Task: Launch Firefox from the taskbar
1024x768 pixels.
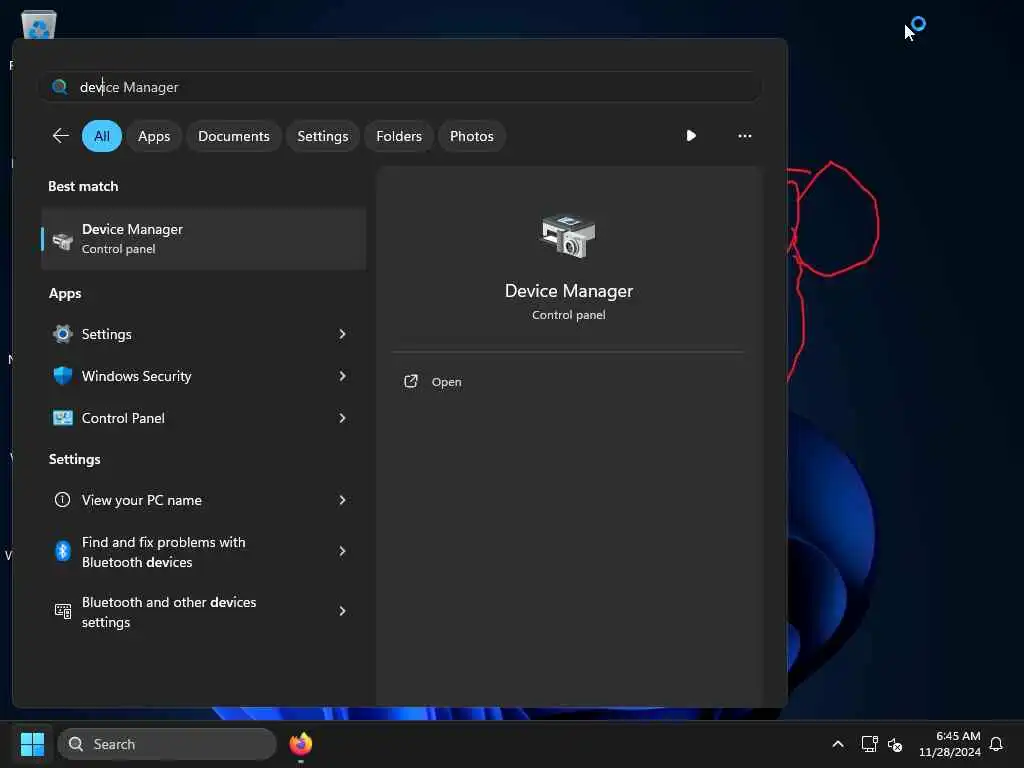Action: 300,744
